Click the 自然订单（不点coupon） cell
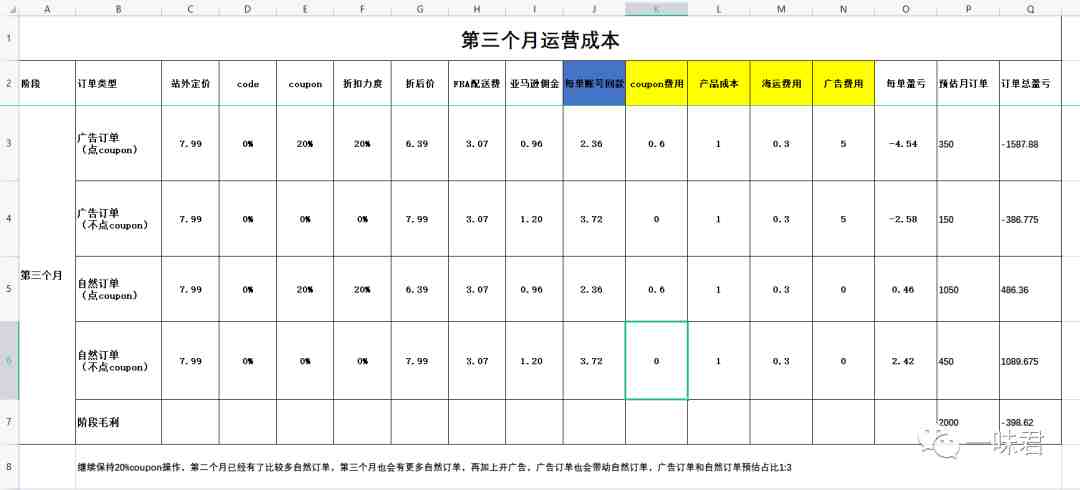Screen dimensions: 1080x490 click(x=118, y=360)
